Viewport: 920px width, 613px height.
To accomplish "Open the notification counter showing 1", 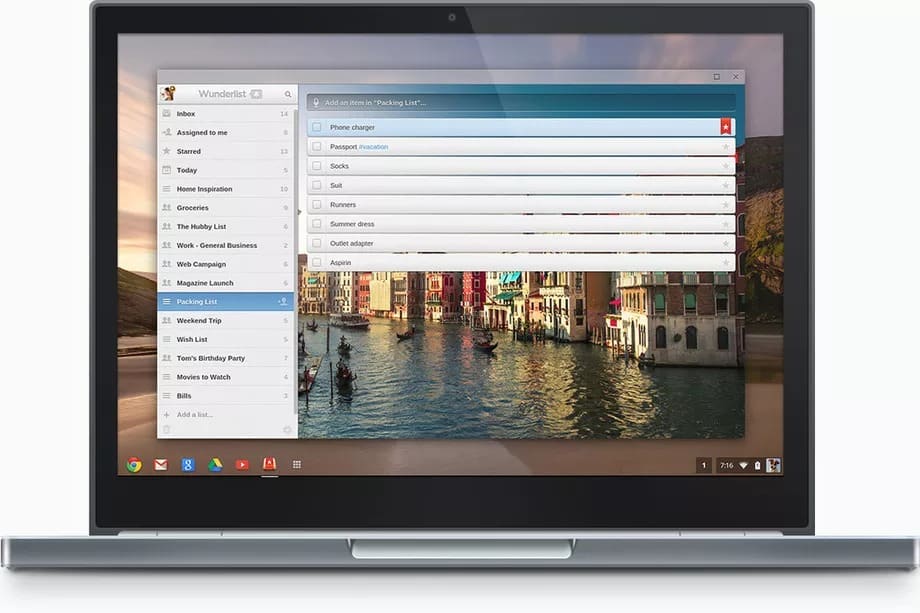I will [704, 465].
